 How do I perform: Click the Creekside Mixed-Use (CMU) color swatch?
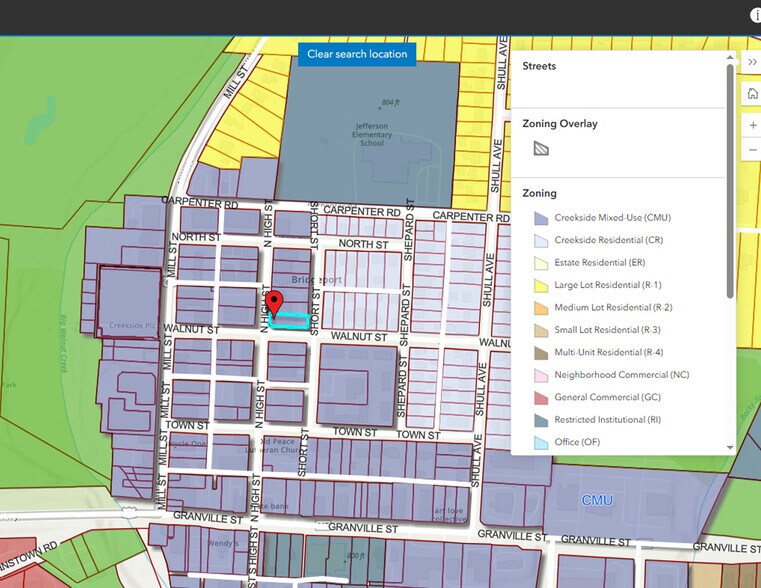(x=541, y=217)
